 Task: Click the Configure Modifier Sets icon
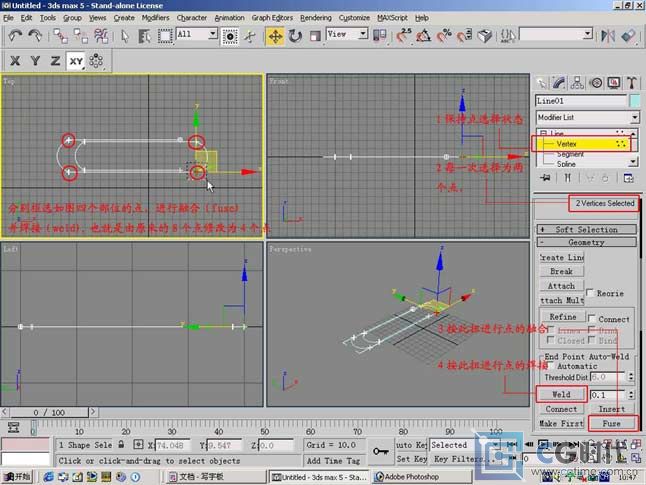point(628,178)
